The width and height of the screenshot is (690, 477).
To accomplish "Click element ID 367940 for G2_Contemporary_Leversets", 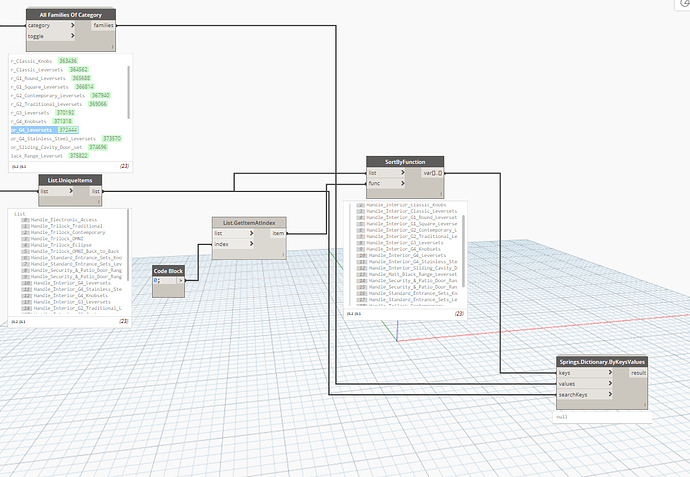I will coord(100,95).
